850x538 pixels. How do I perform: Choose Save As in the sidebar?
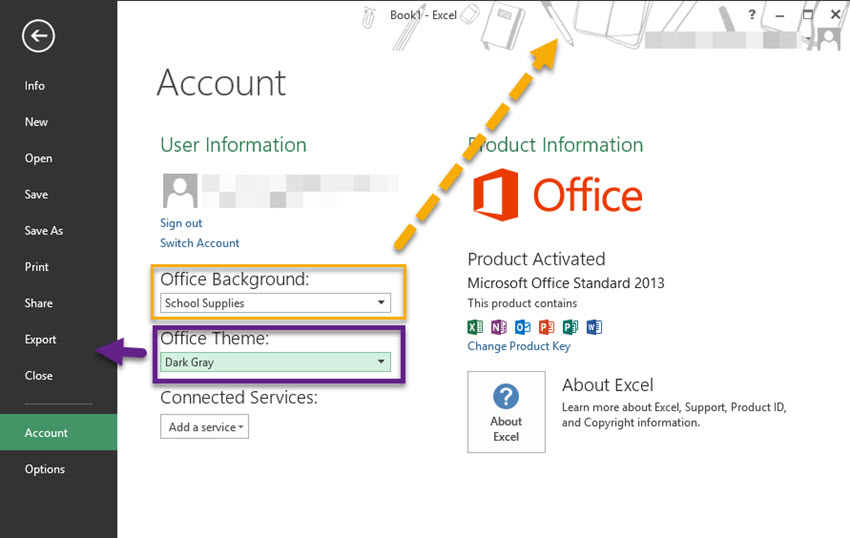(x=44, y=231)
